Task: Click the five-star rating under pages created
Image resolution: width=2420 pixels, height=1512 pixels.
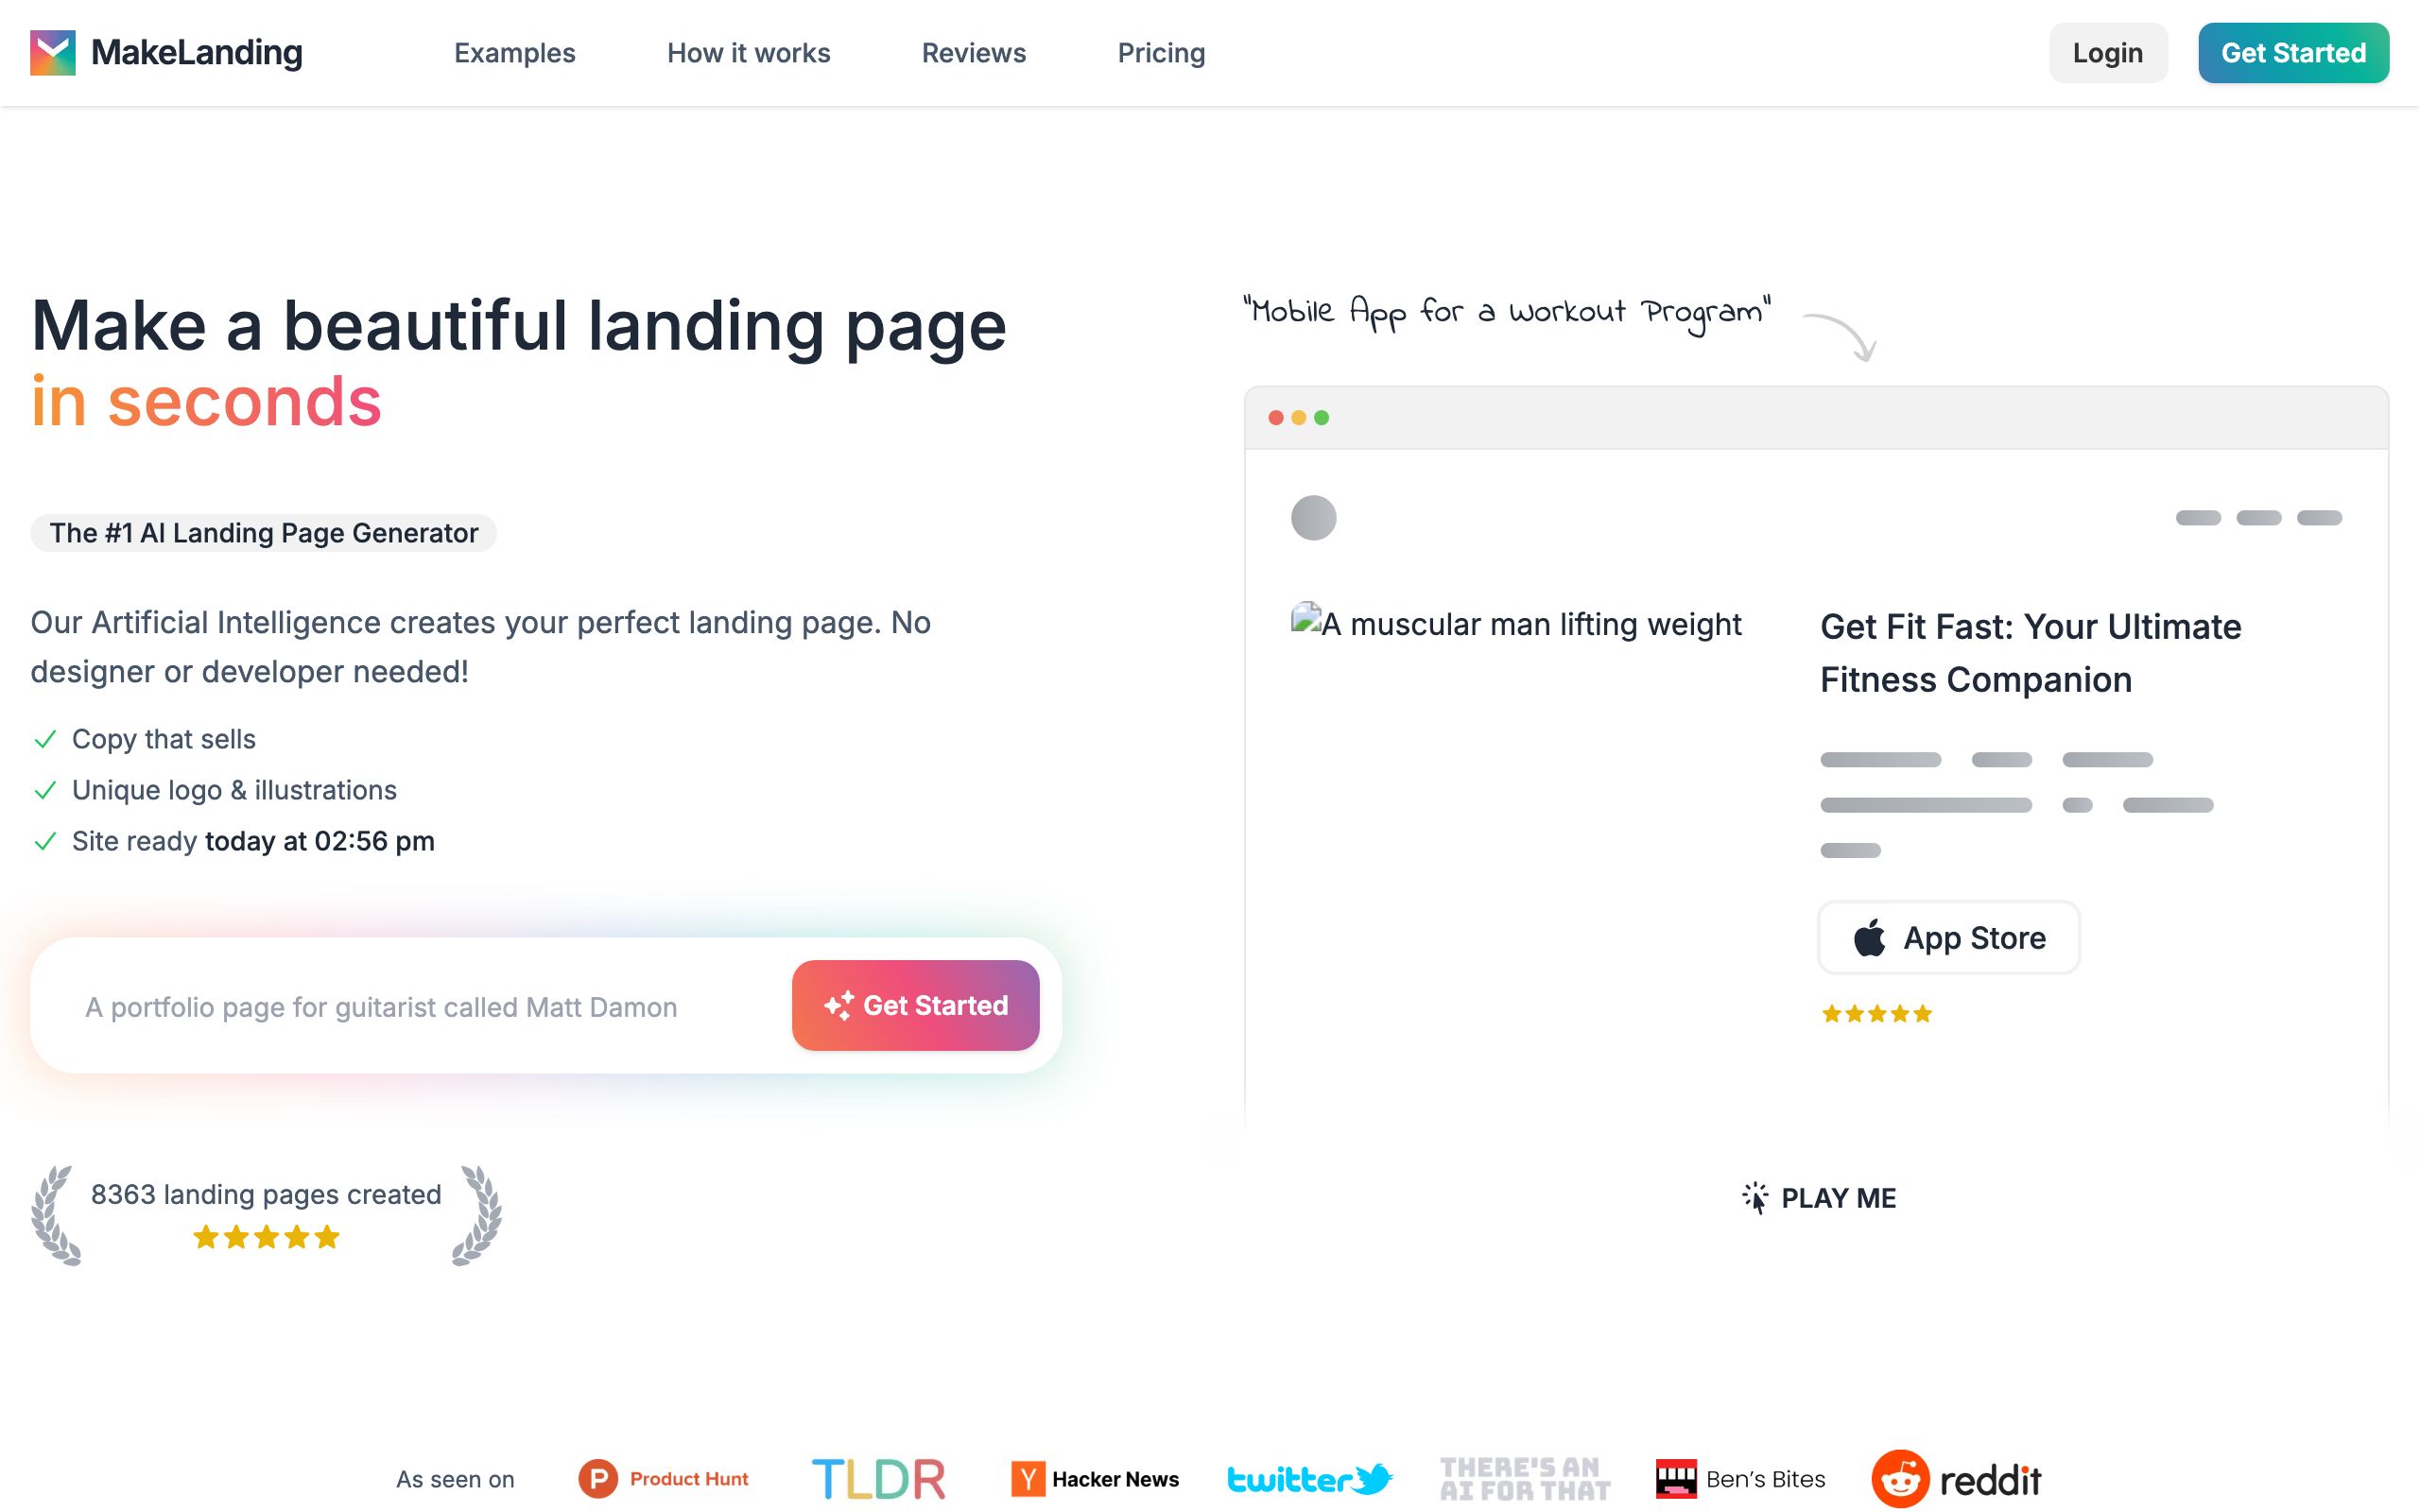Action: [266, 1237]
